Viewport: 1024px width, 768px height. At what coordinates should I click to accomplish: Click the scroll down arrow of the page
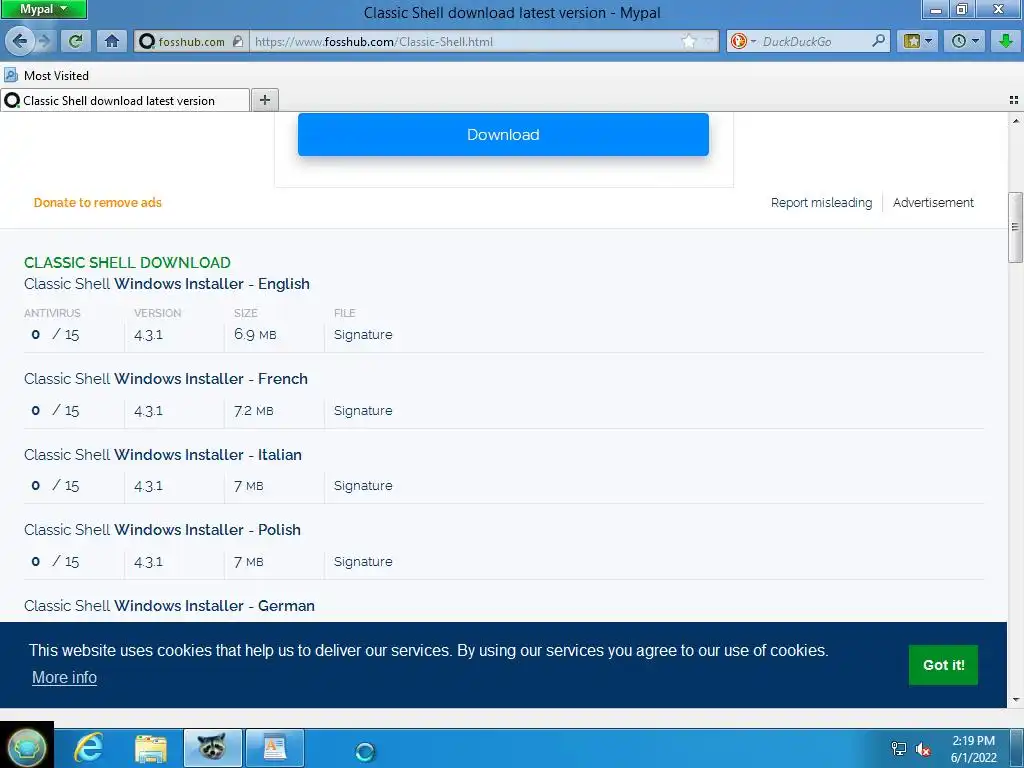1015,700
